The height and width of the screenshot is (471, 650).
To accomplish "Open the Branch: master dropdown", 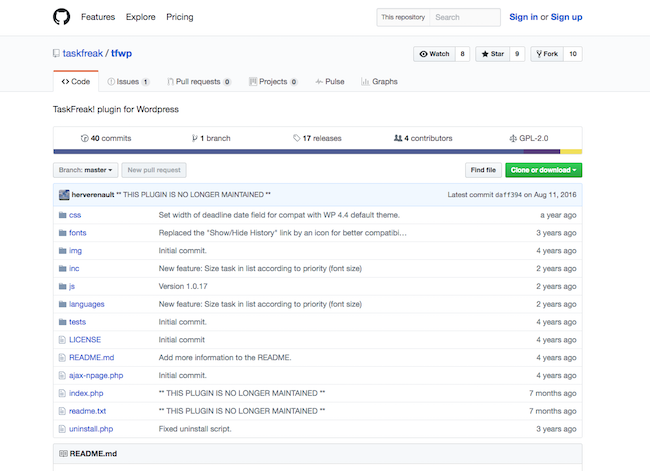I will [85, 170].
